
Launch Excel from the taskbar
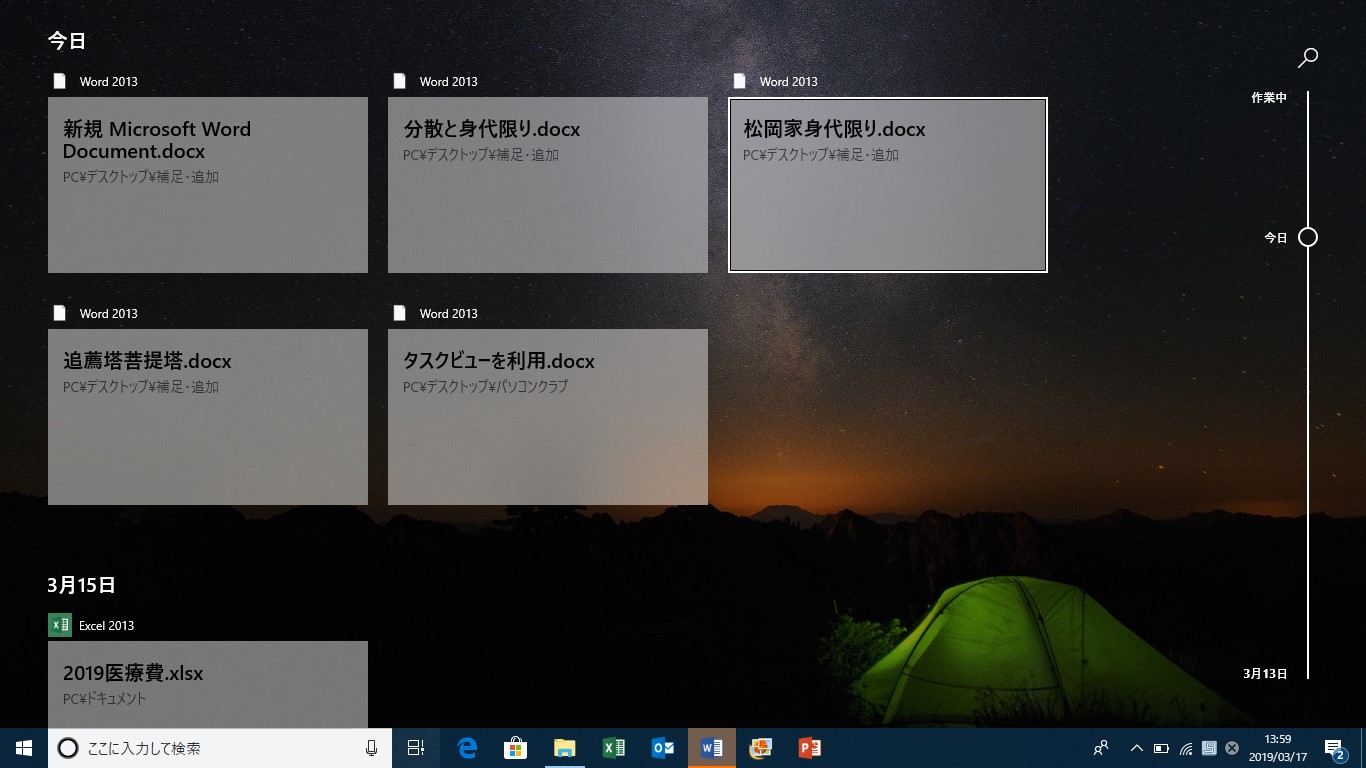pyautogui.click(x=613, y=748)
